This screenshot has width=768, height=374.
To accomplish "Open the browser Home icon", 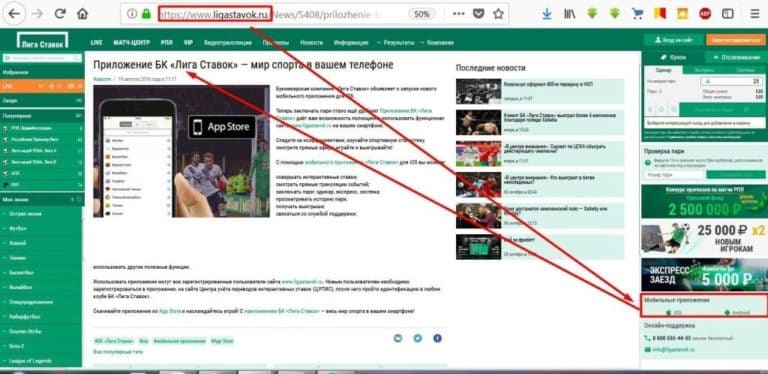I will click(82, 14).
